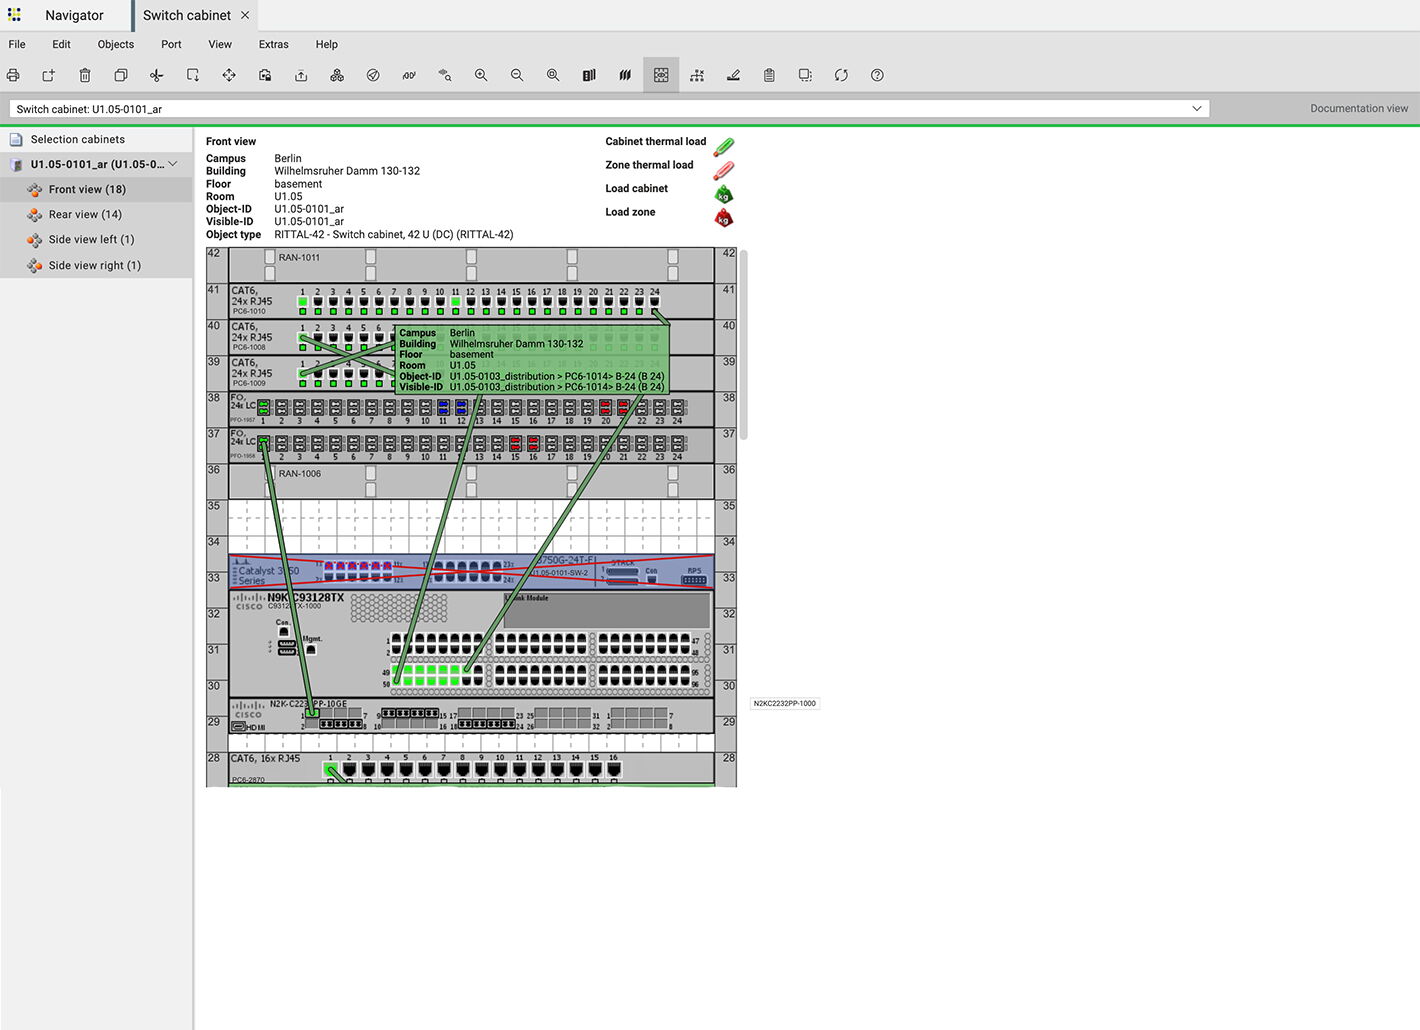Select Rear view (14) in the tree

point(85,214)
